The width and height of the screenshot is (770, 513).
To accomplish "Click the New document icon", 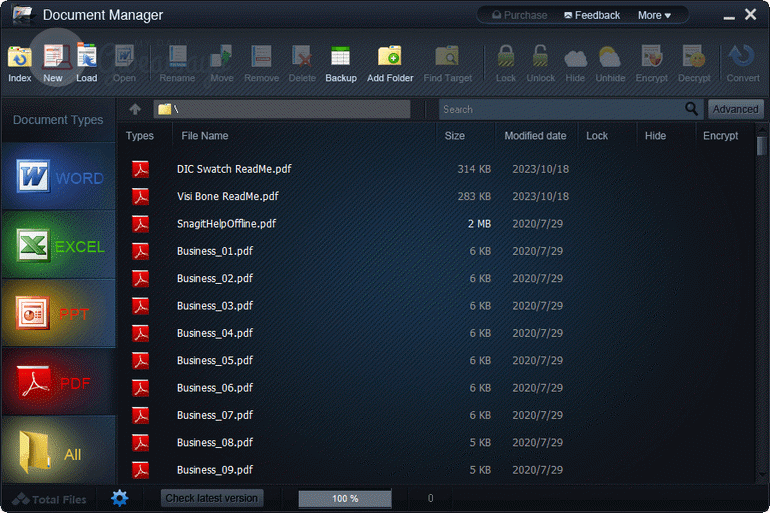I will [53, 61].
